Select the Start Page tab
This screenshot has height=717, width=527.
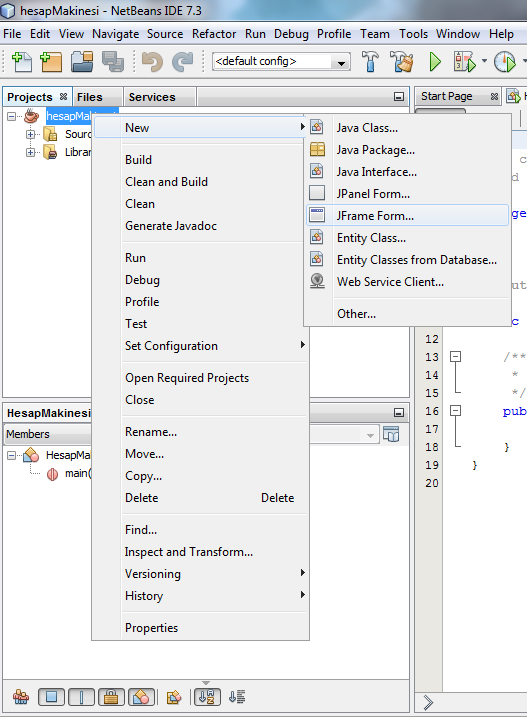446,96
